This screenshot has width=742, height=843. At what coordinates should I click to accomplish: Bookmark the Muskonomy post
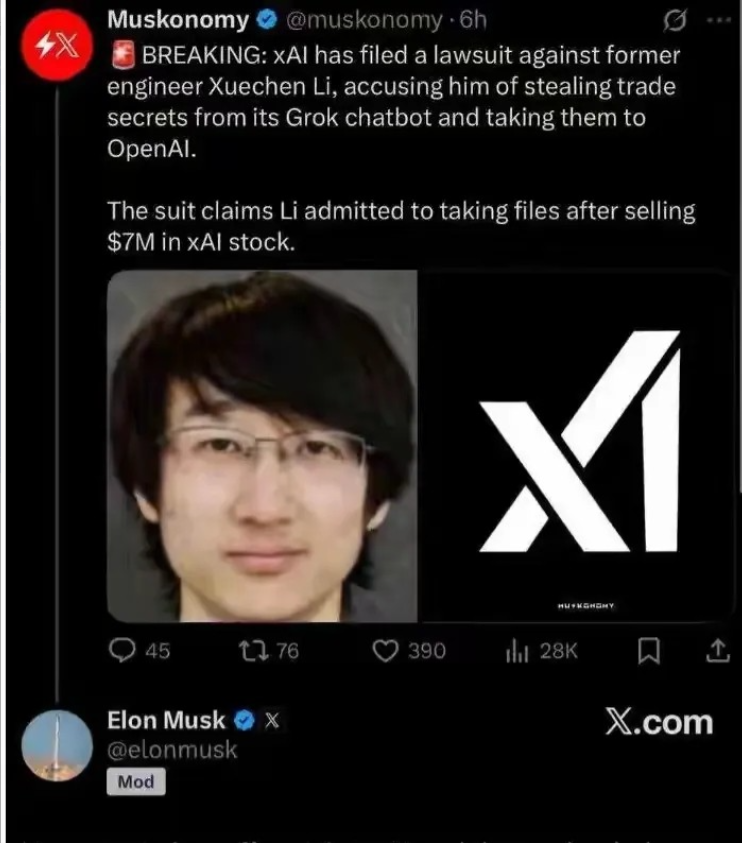pyautogui.click(x=648, y=651)
